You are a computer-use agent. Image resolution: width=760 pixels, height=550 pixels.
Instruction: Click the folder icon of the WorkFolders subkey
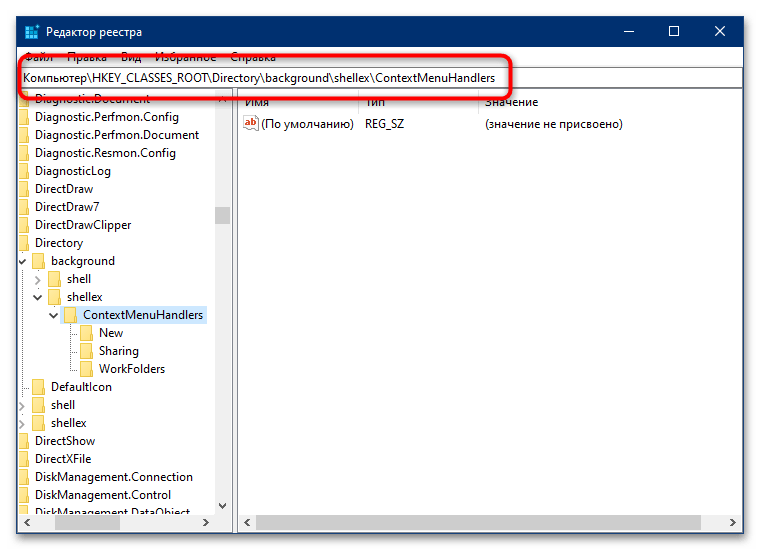click(x=86, y=369)
